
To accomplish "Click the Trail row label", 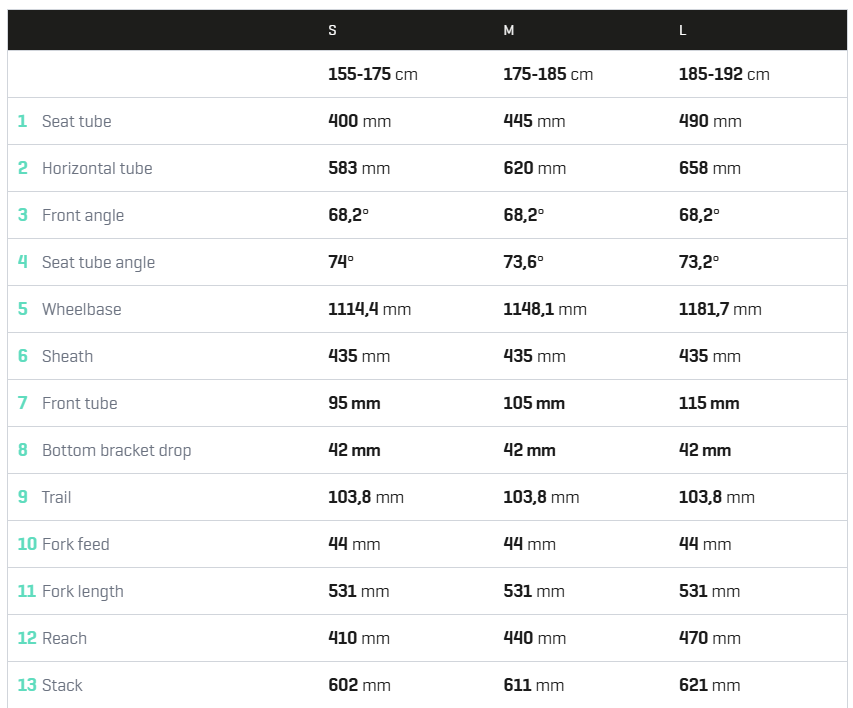I will point(57,497).
